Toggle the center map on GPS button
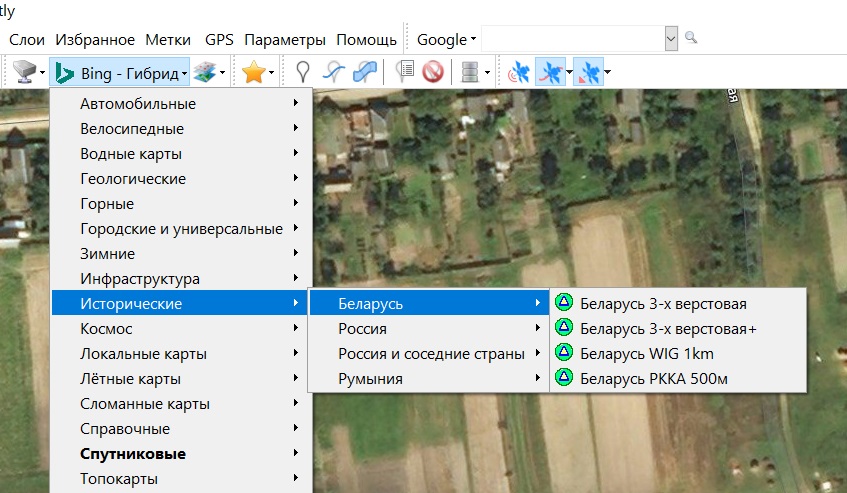The image size is (847, 493). click(x=587, y=72)
